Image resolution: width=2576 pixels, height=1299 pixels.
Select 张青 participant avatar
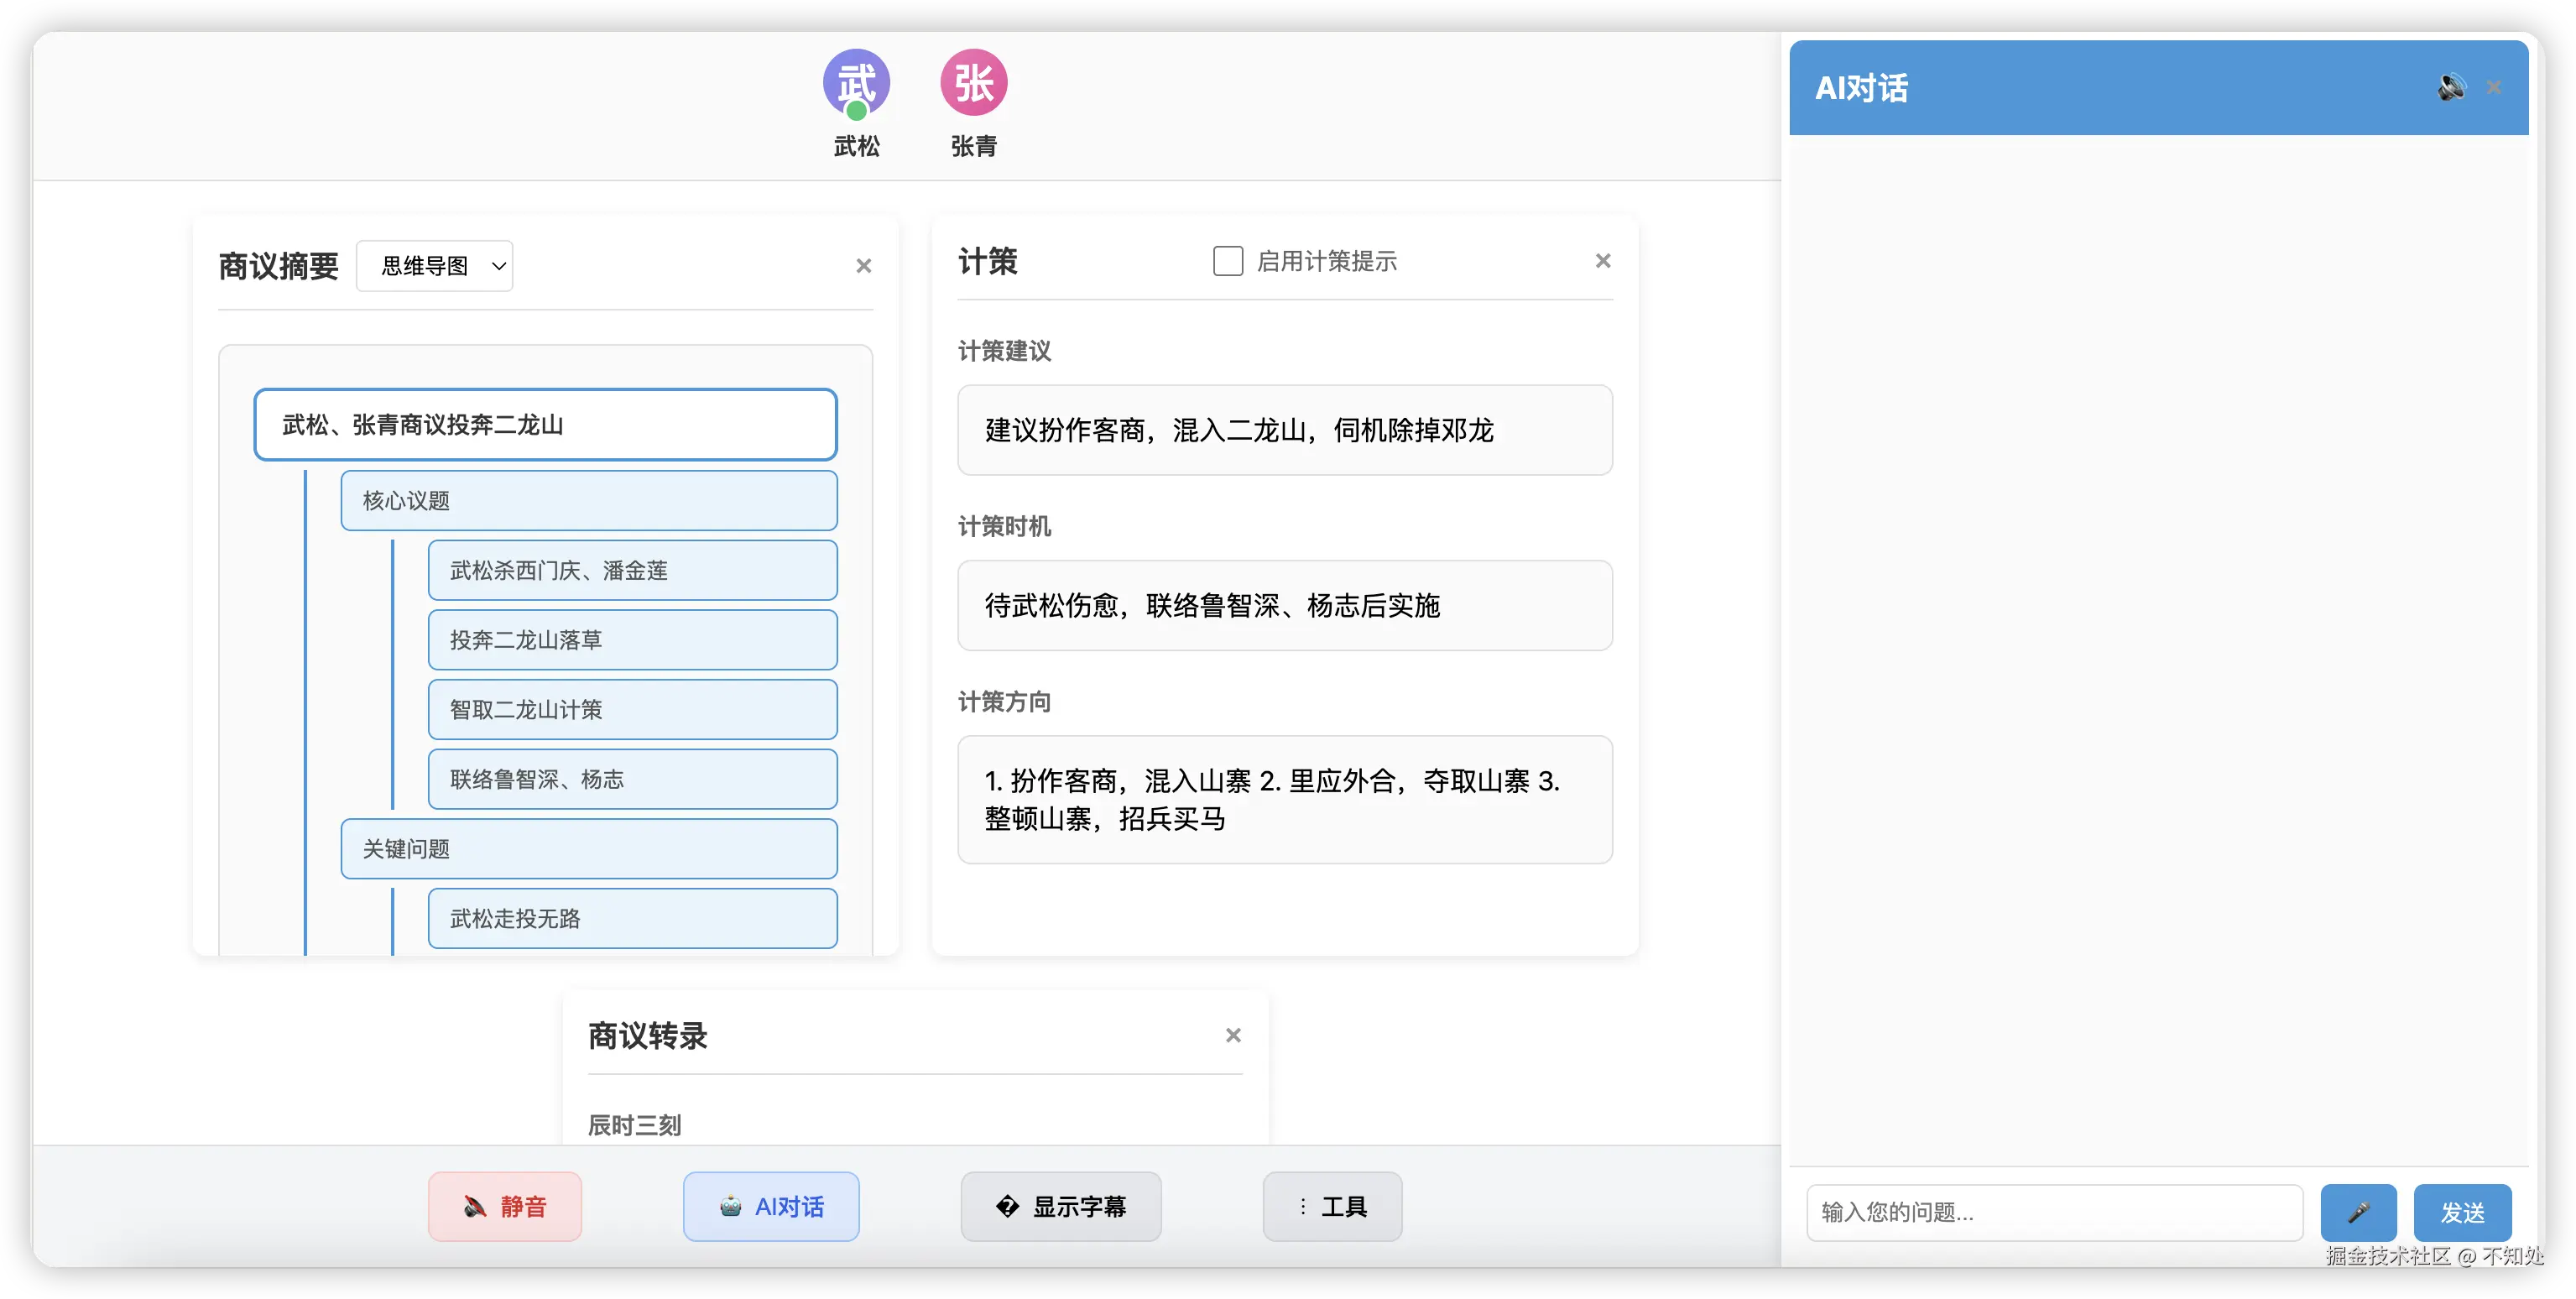click(973, 83)
